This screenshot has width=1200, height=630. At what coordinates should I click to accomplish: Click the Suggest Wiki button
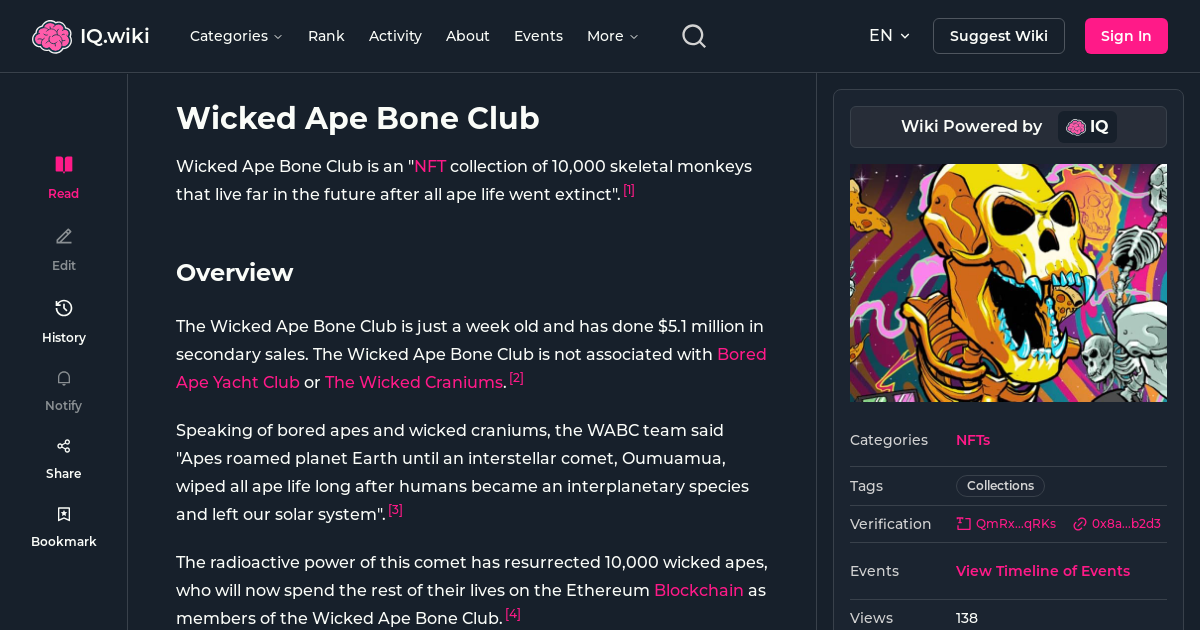pyautogui.click(x=998, y=35)
